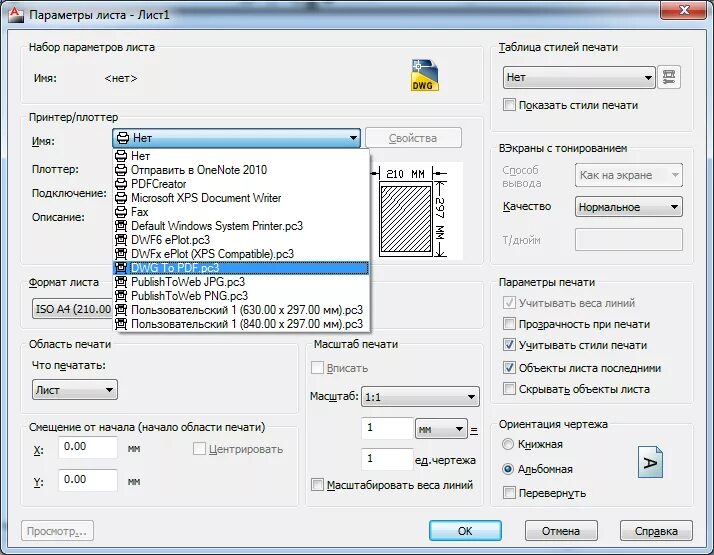Image resolution: width=714 pixels, height=555 pixels.
Task: Select DWG To PDF.pc3 plotter
Action: (241, 268)
